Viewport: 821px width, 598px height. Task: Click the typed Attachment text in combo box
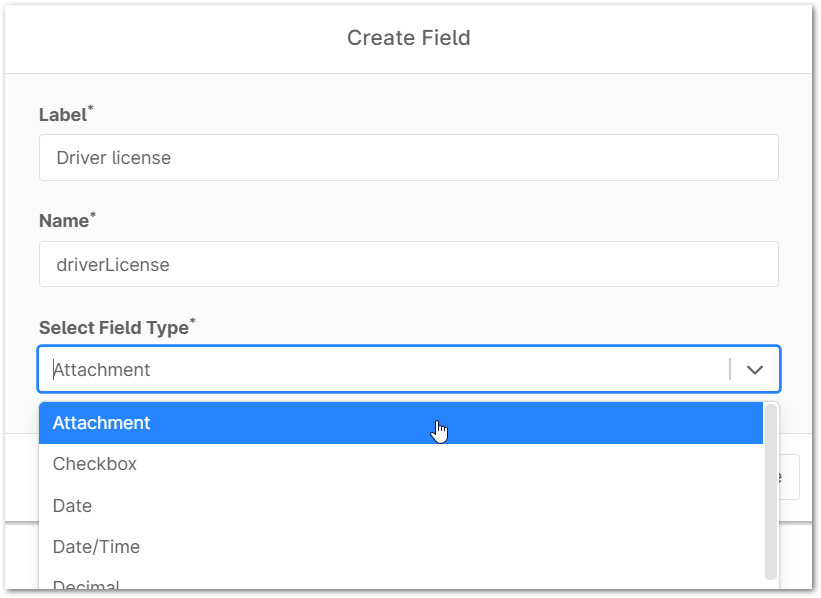tap(101, 370)
